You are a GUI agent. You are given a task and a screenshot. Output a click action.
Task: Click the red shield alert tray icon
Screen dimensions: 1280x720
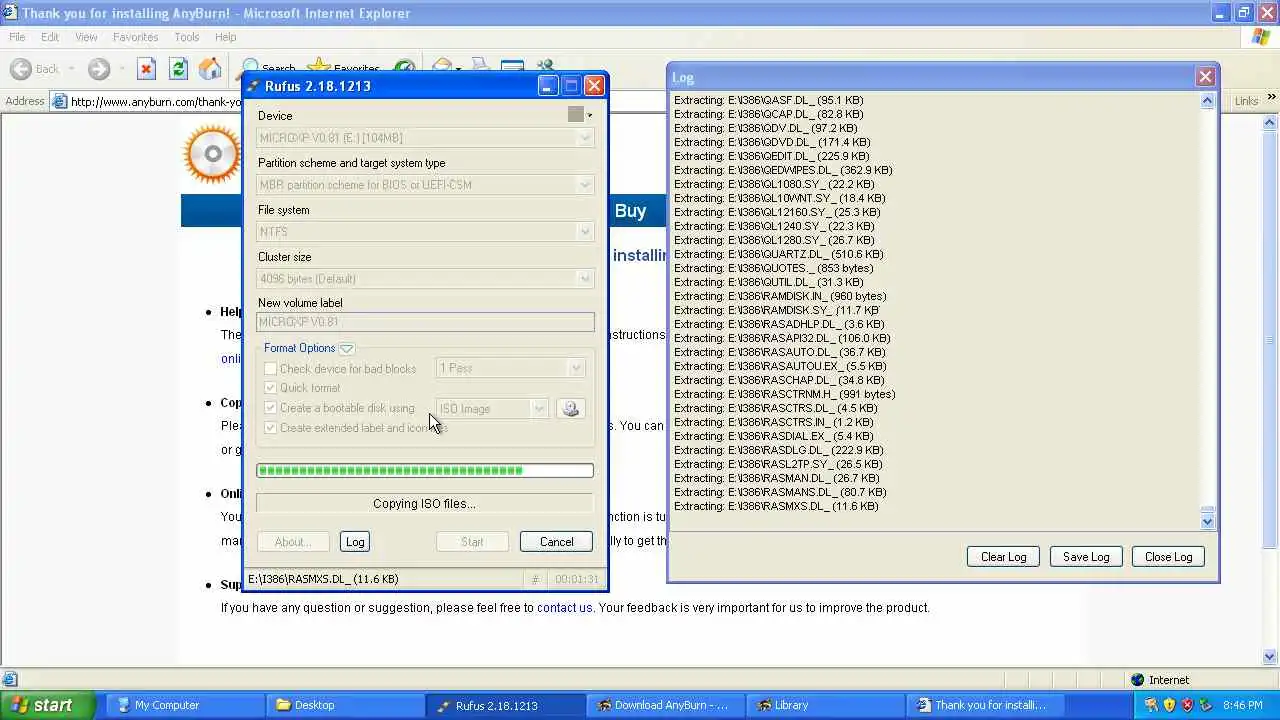tap(1187, 705)
